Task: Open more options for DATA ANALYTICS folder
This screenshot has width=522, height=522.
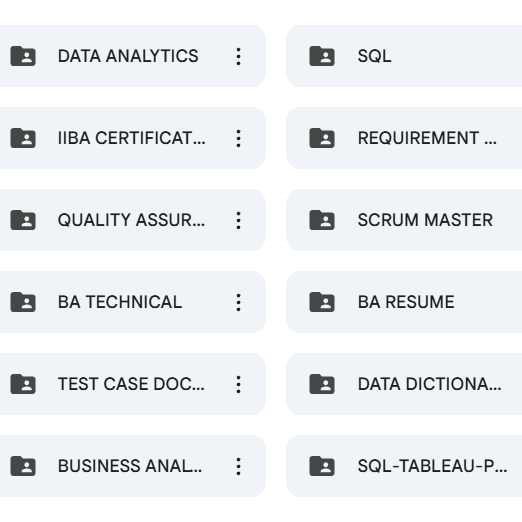Action: [238, 56]
